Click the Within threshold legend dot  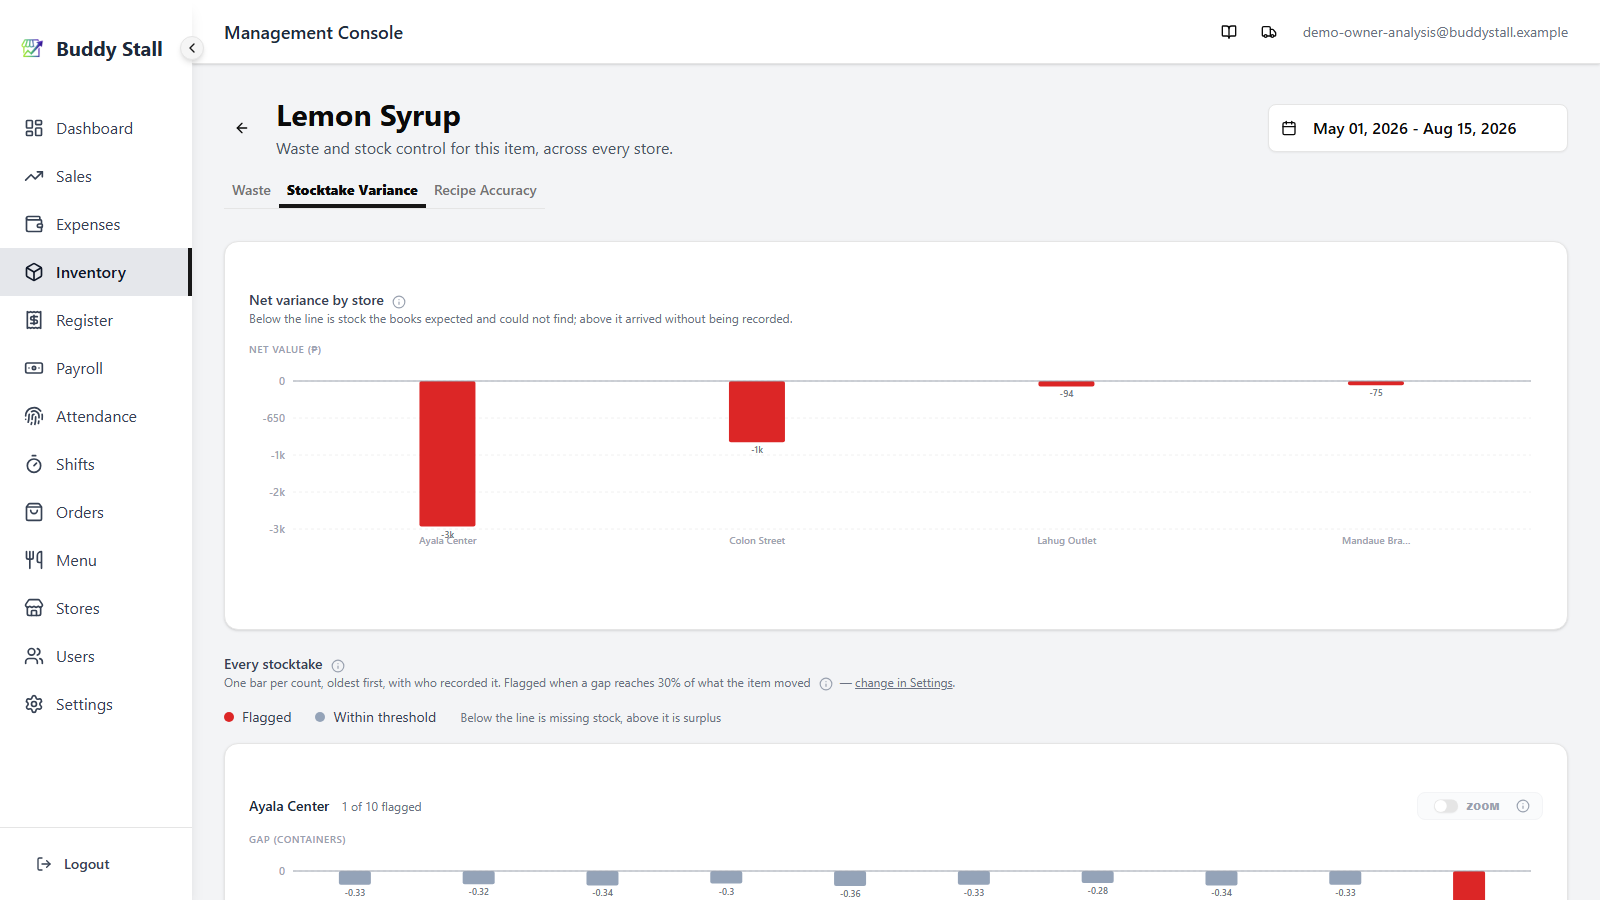(x=320, y=717)
